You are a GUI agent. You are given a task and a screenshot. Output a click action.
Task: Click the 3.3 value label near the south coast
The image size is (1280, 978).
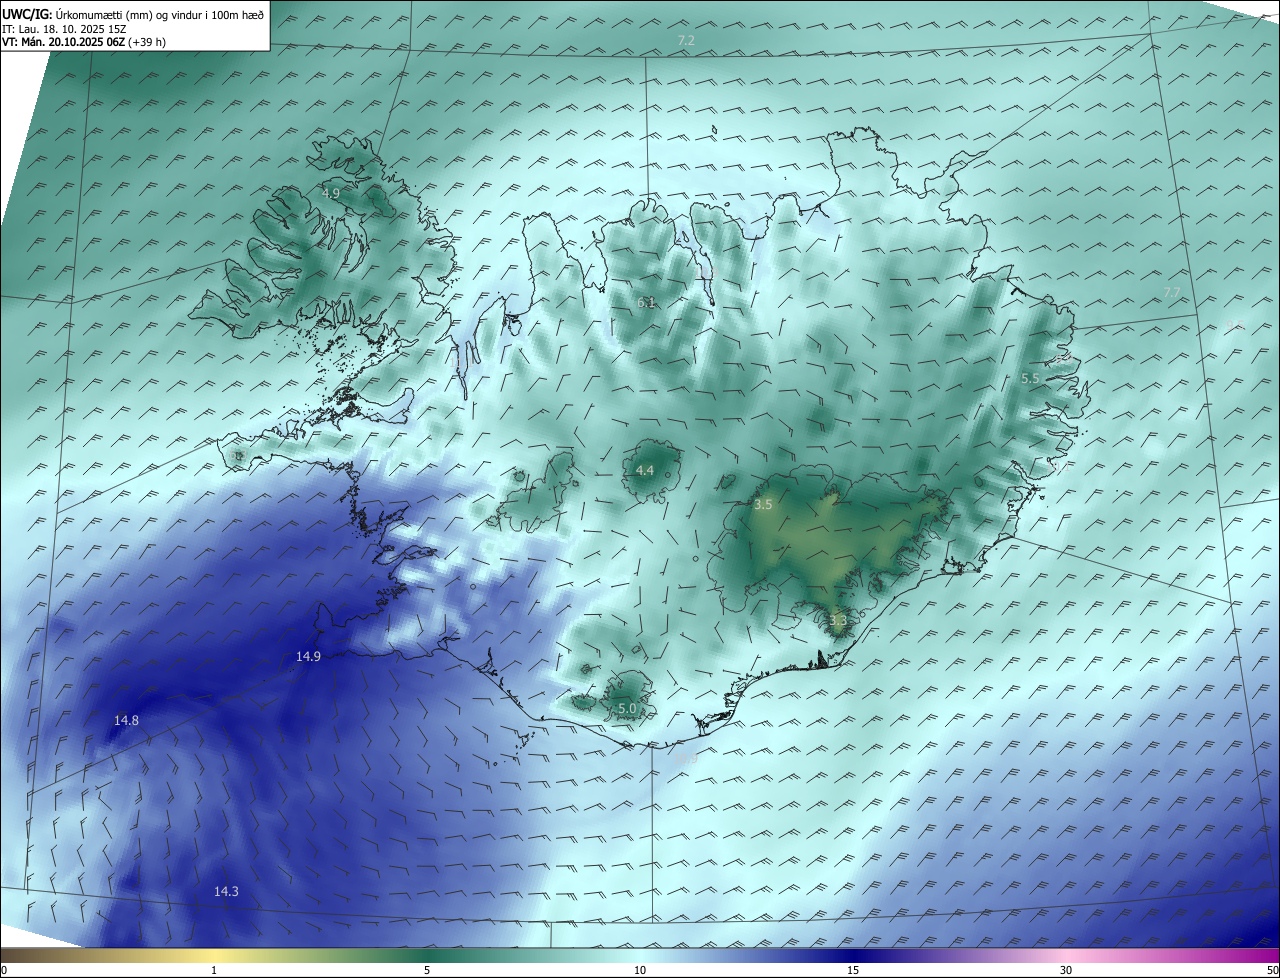838,620
